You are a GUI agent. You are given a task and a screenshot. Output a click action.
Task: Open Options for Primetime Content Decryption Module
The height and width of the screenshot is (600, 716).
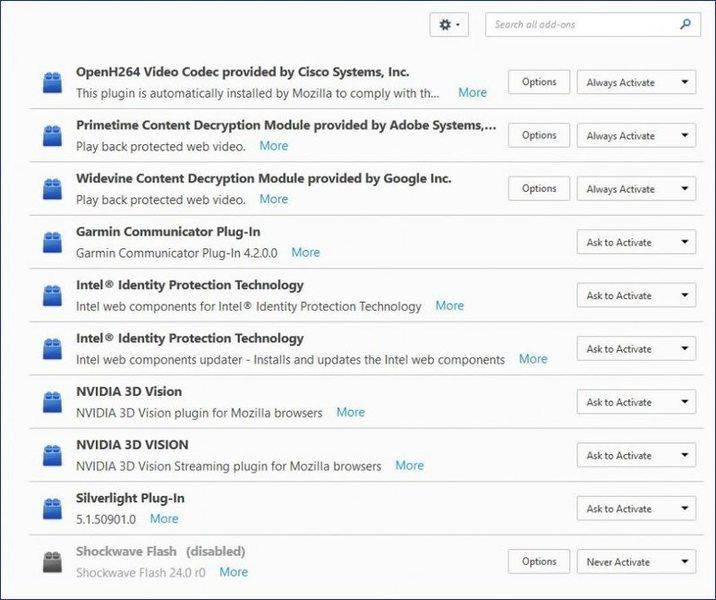[x=539, y=135]
